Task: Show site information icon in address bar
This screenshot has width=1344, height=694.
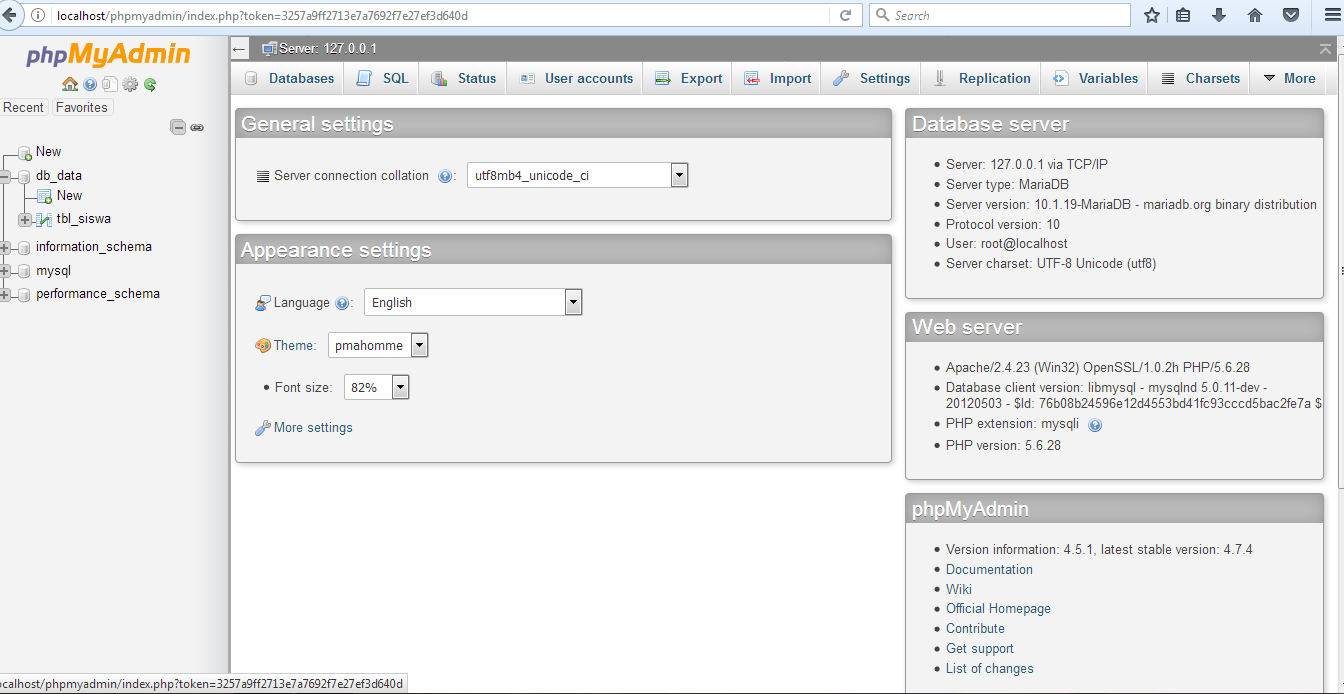Action: [38, 15]
